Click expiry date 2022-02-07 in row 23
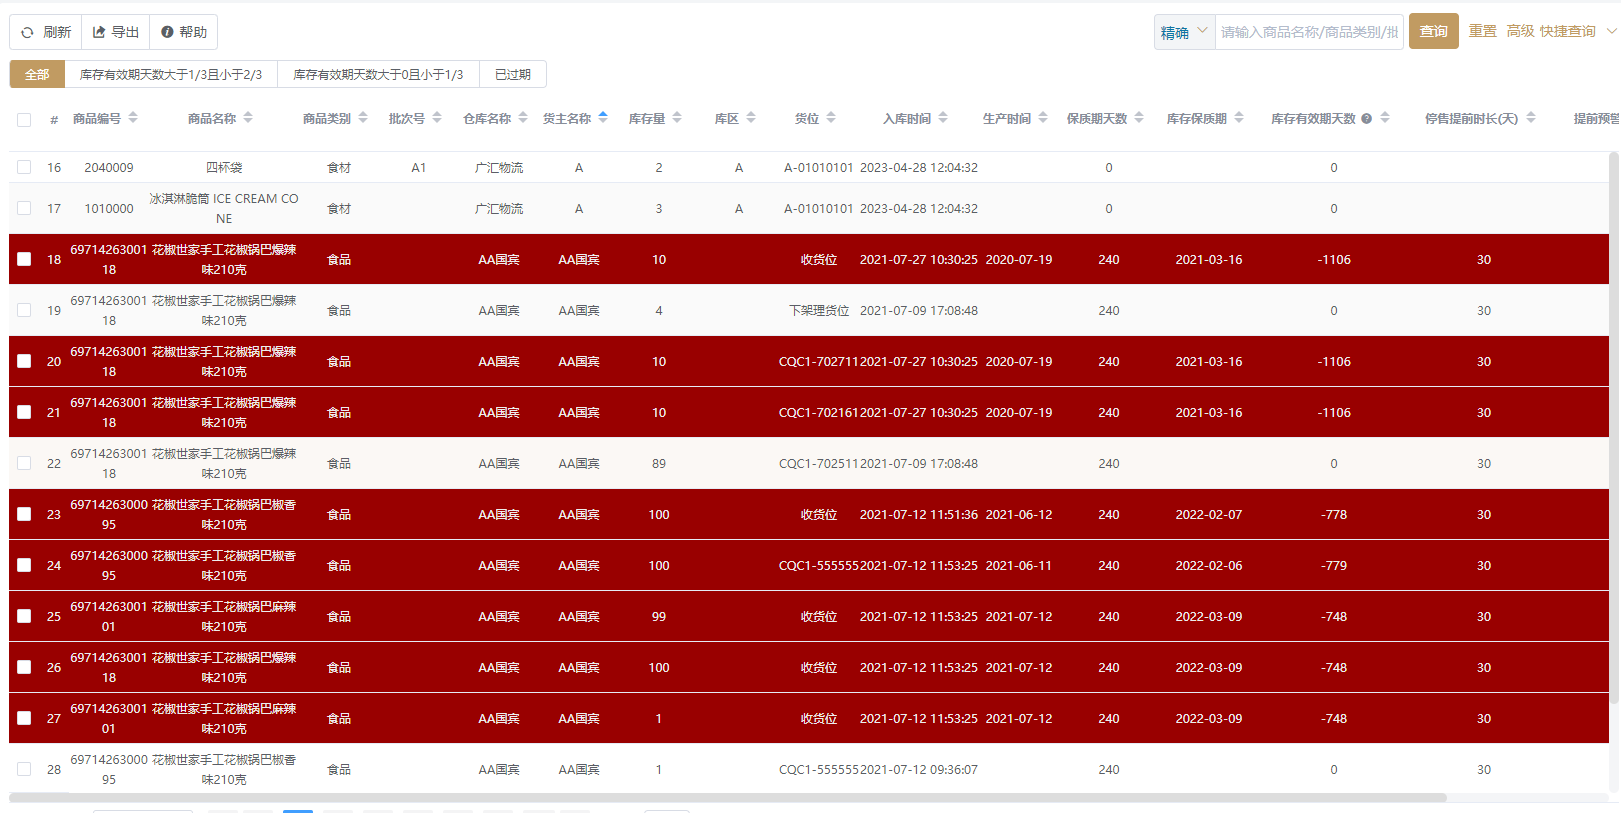Viewport: 1621px width, 813px height. point(1209,514)
